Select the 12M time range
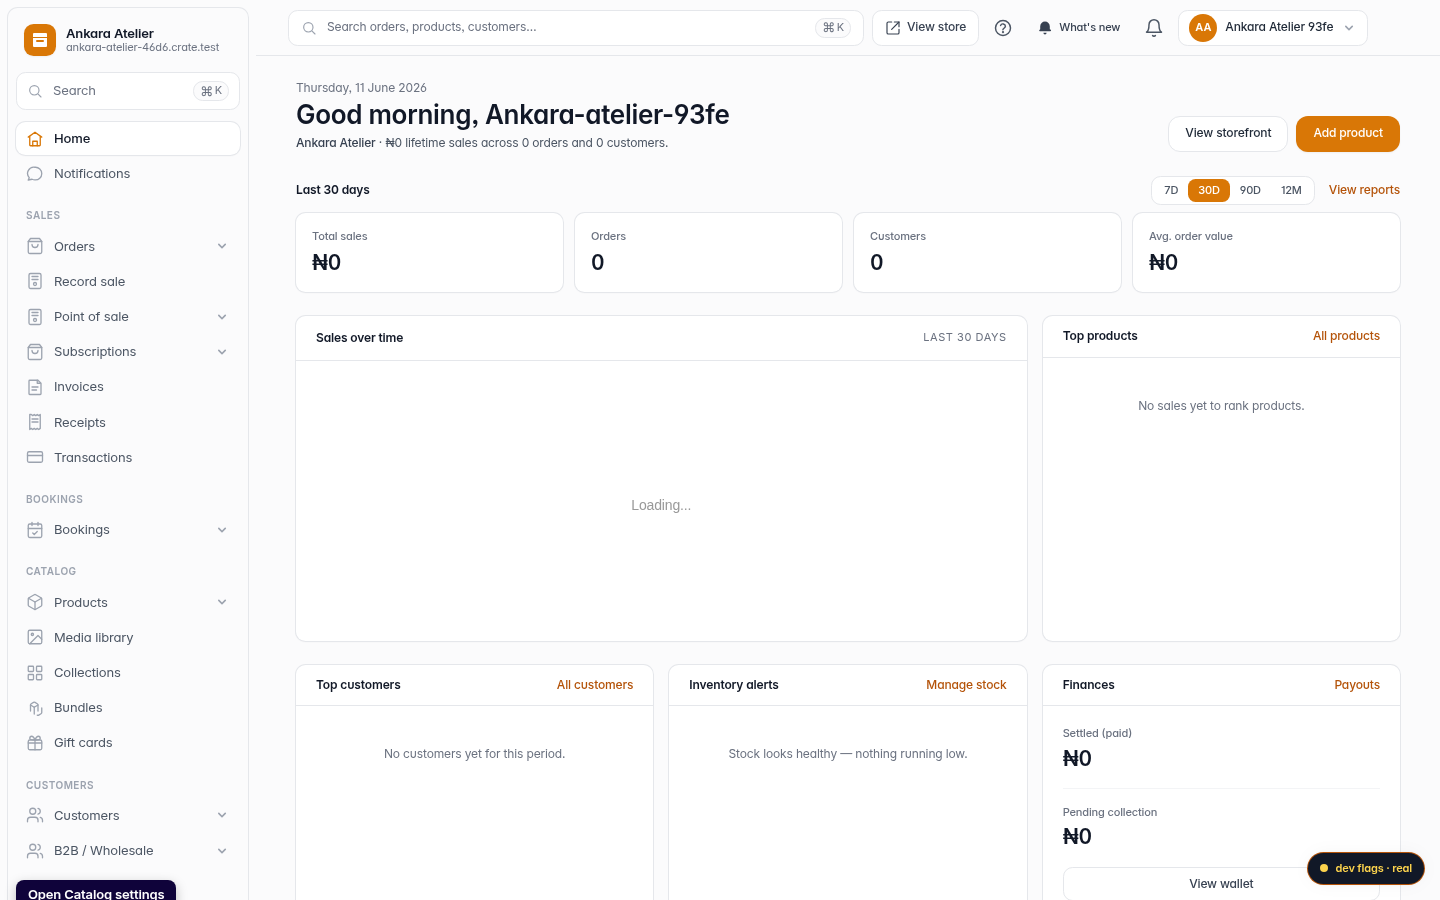Viewport: 1440px width, 900px height. pyautogui.click(x=1291, y=190)
